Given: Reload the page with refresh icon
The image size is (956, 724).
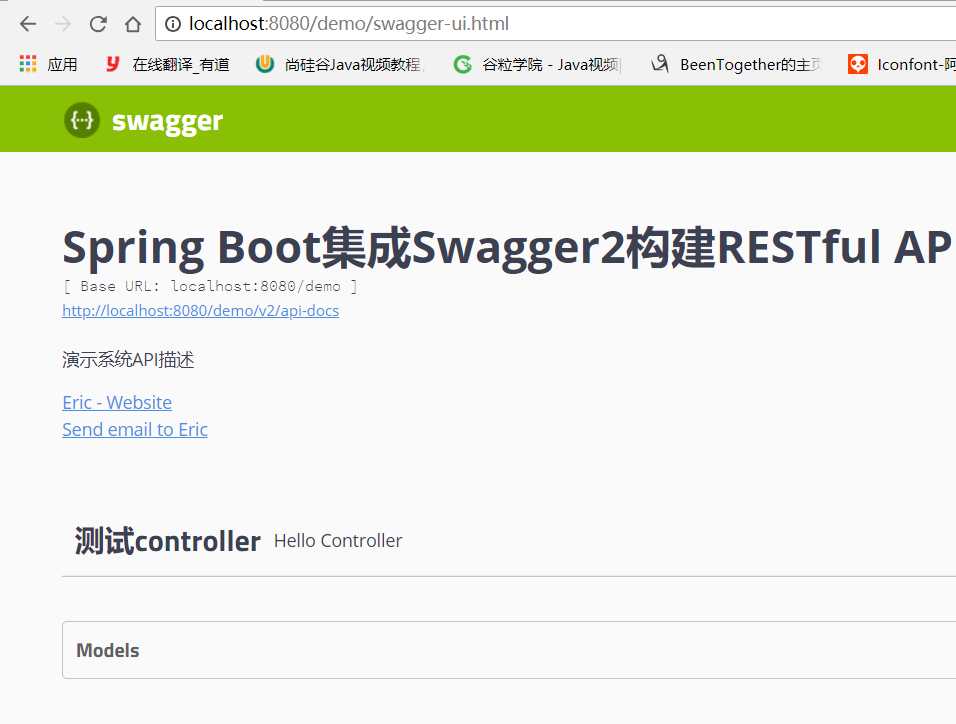Looking at the screenshot, I should [98, 24].
